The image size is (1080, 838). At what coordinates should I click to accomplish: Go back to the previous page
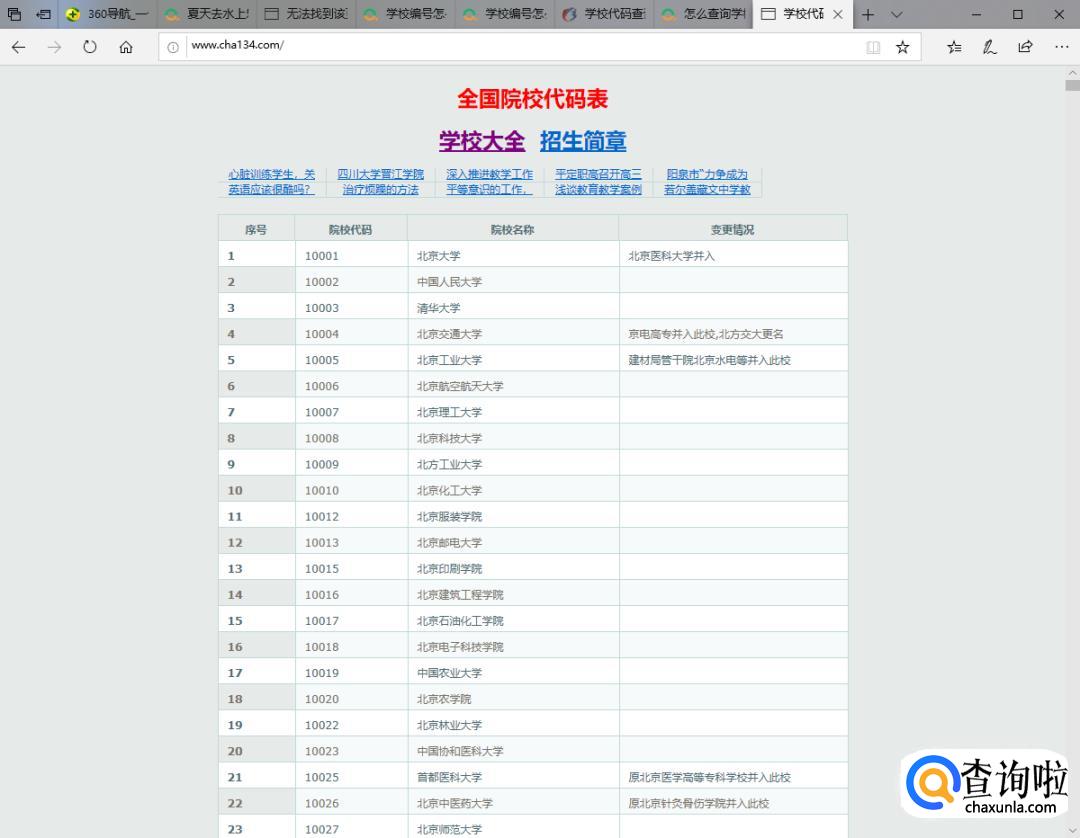coord(19,47)
